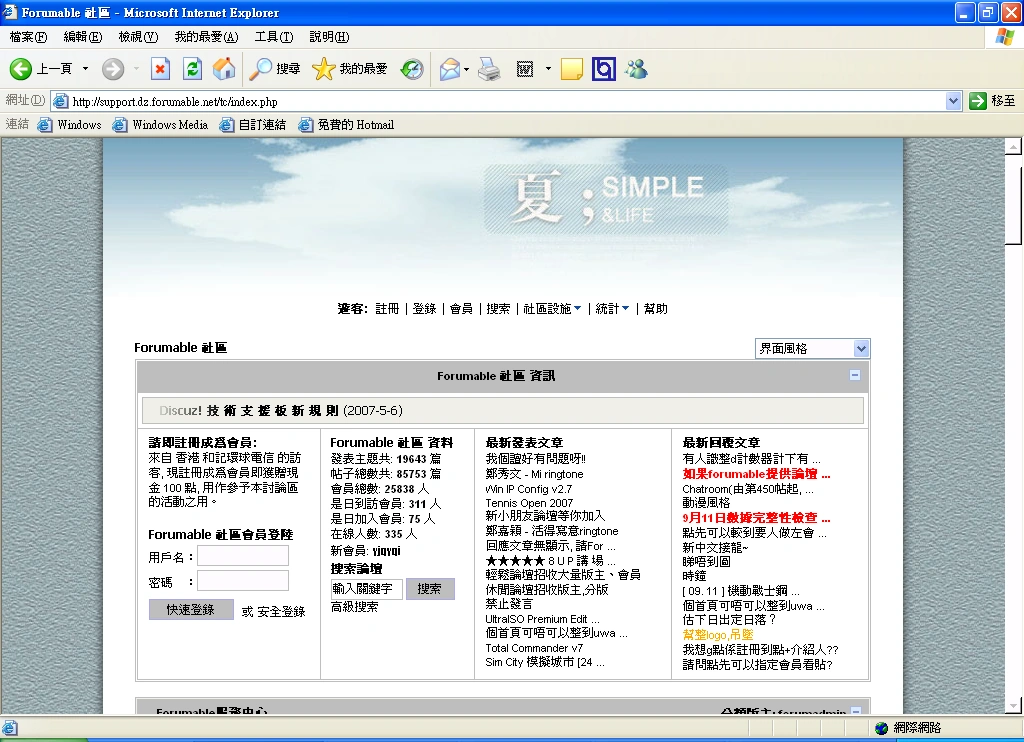Open the Forward button history dropdown arrow
The width and height of the screenshot is (1024, 742).
pyautogui.click(x=136, y=69)
